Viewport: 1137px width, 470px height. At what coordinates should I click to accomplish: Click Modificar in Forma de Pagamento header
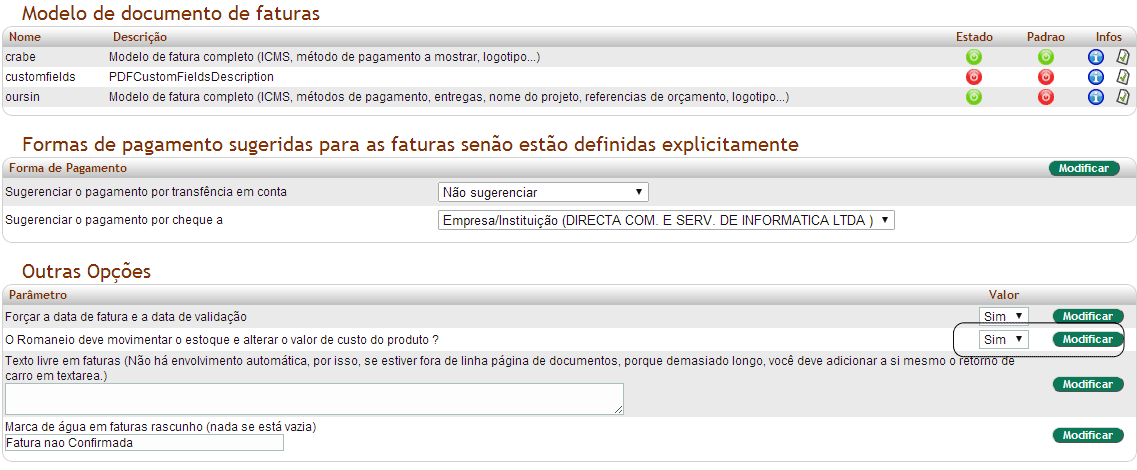click(x=1083, y=168)
